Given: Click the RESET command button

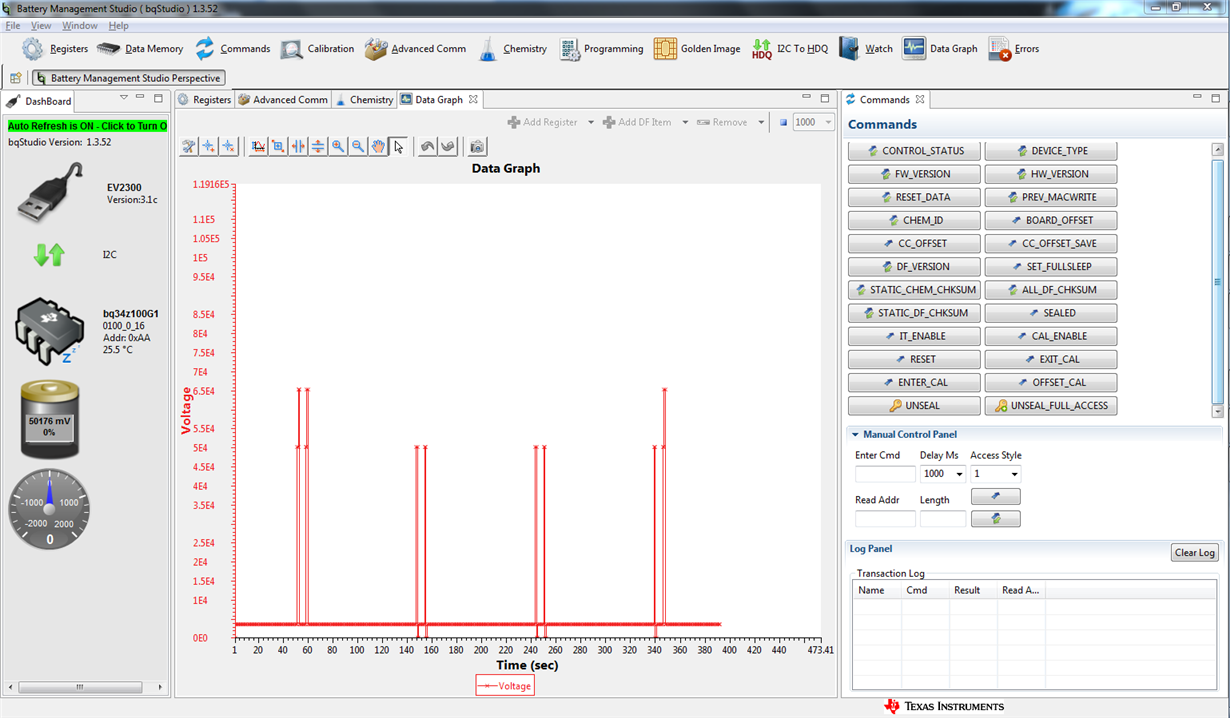Looking at the screenshot, I should [913, 359].
